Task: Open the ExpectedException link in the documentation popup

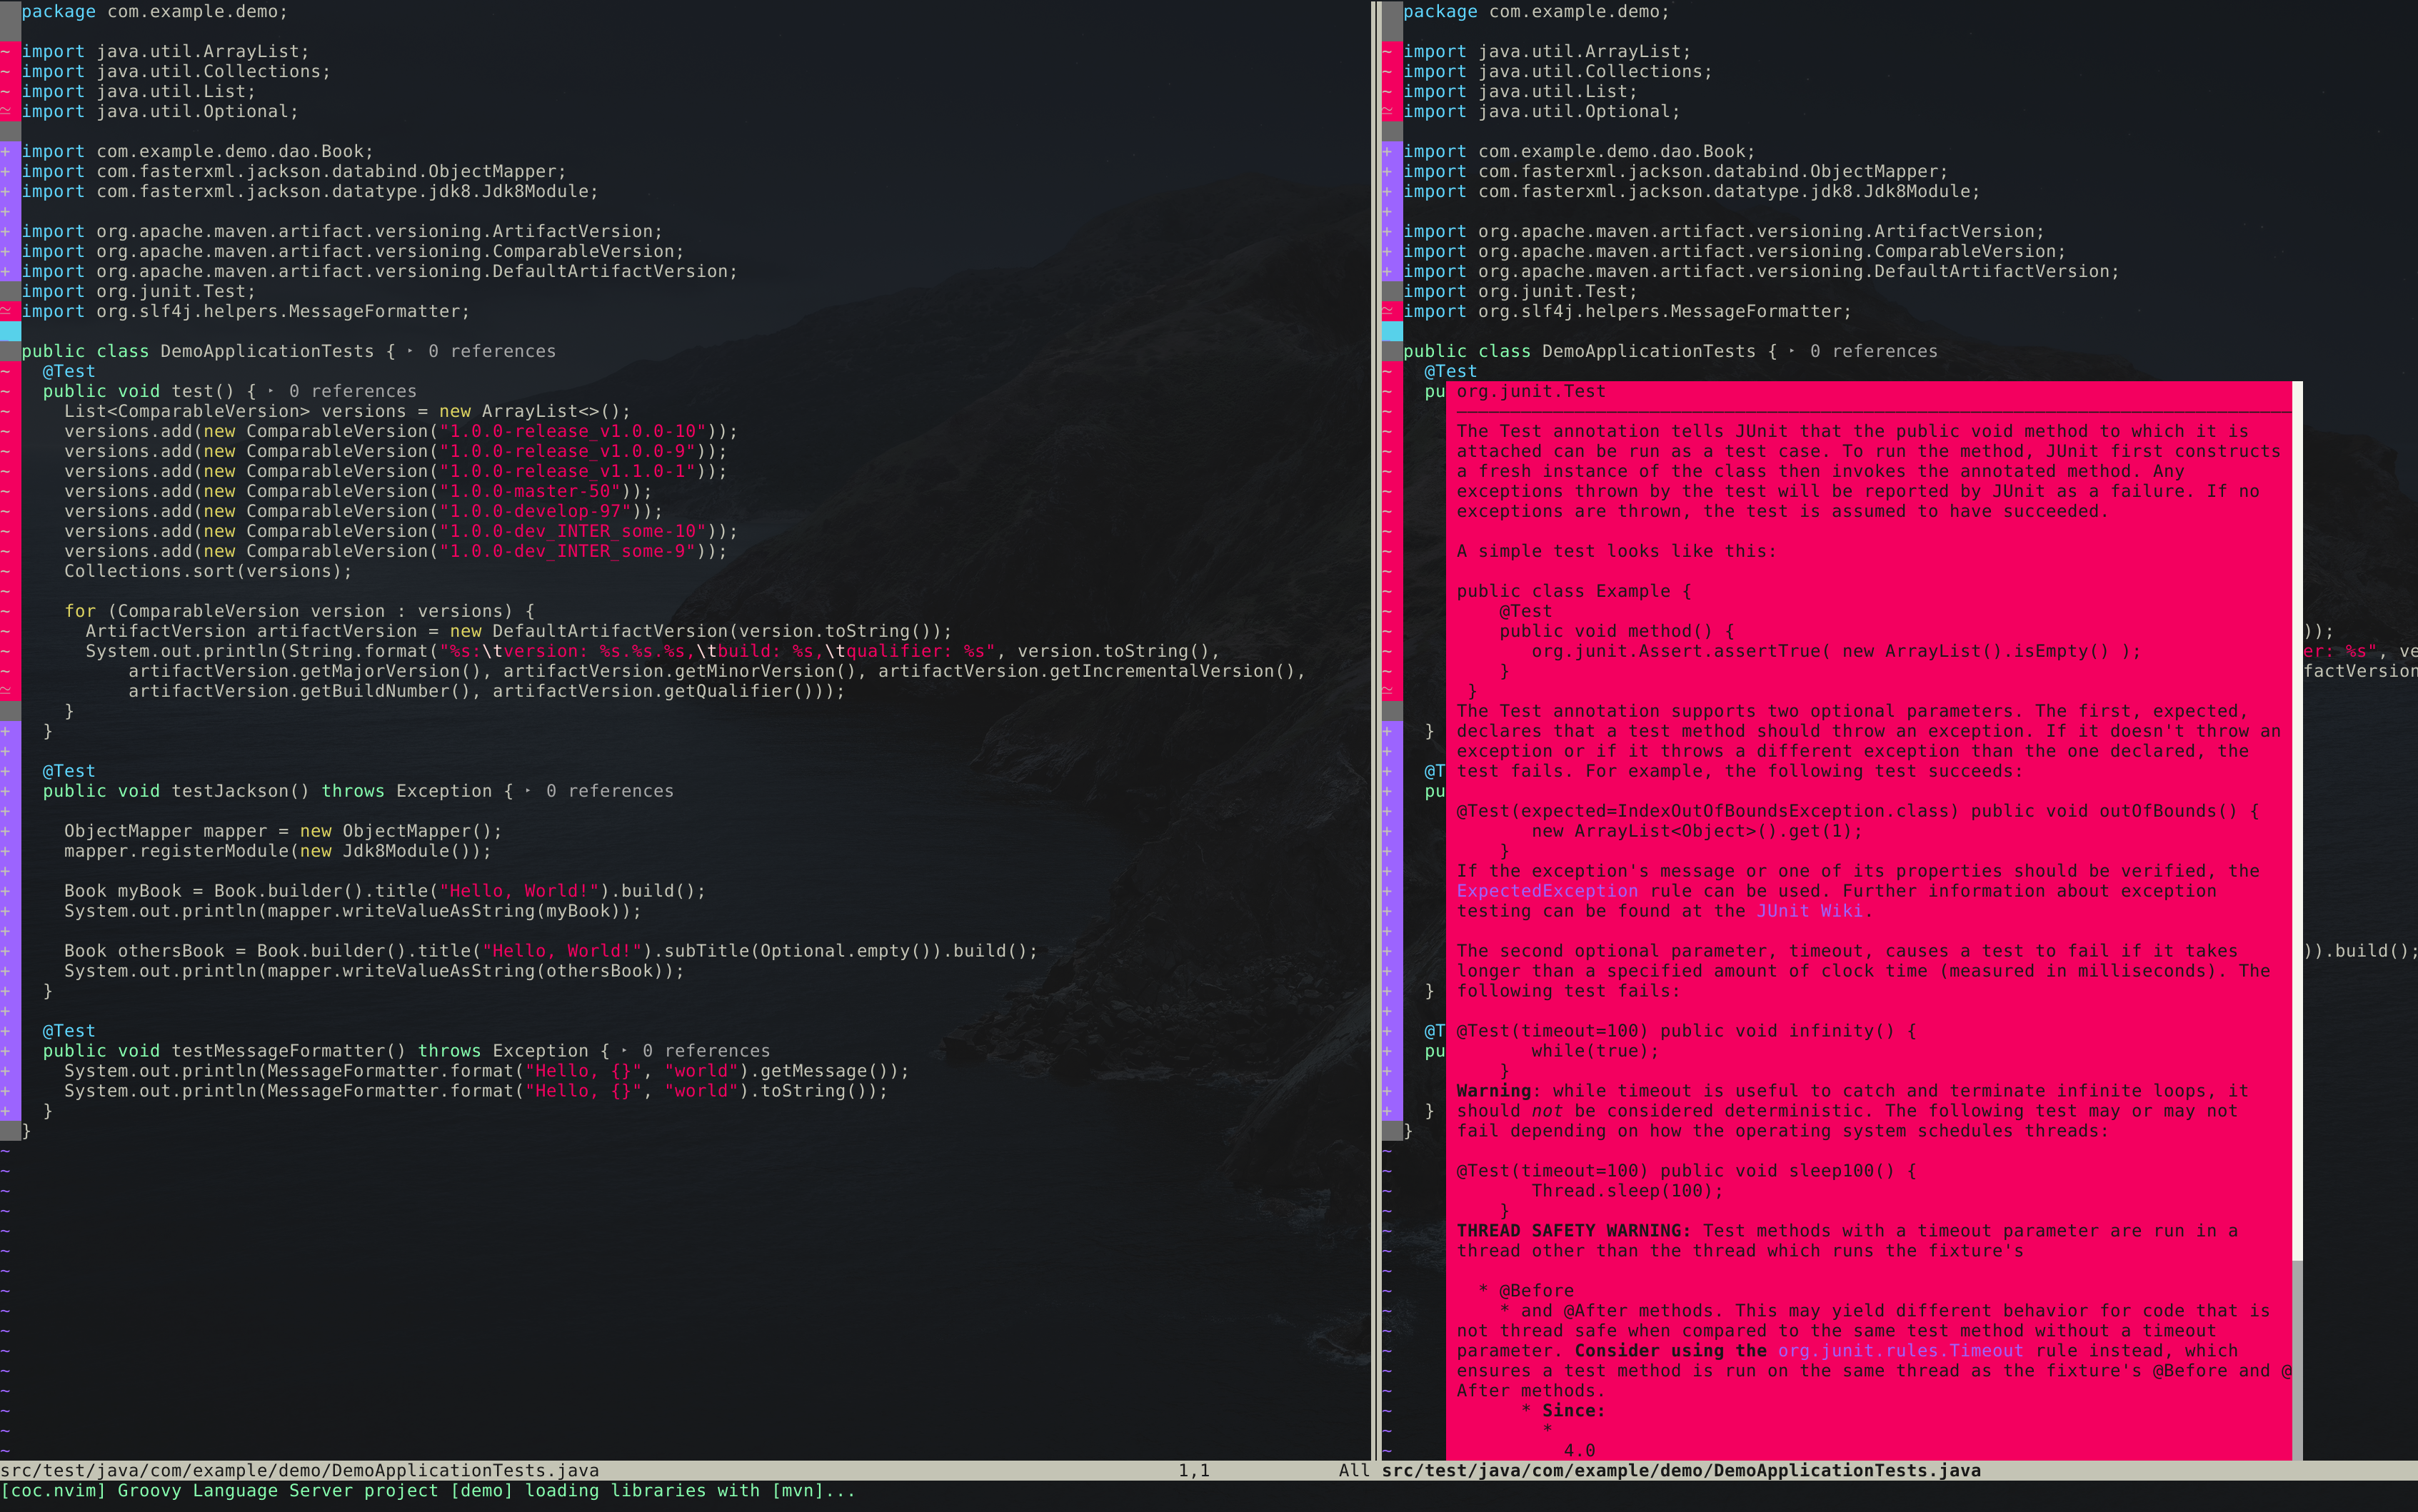Action: tap(1547, 891)
